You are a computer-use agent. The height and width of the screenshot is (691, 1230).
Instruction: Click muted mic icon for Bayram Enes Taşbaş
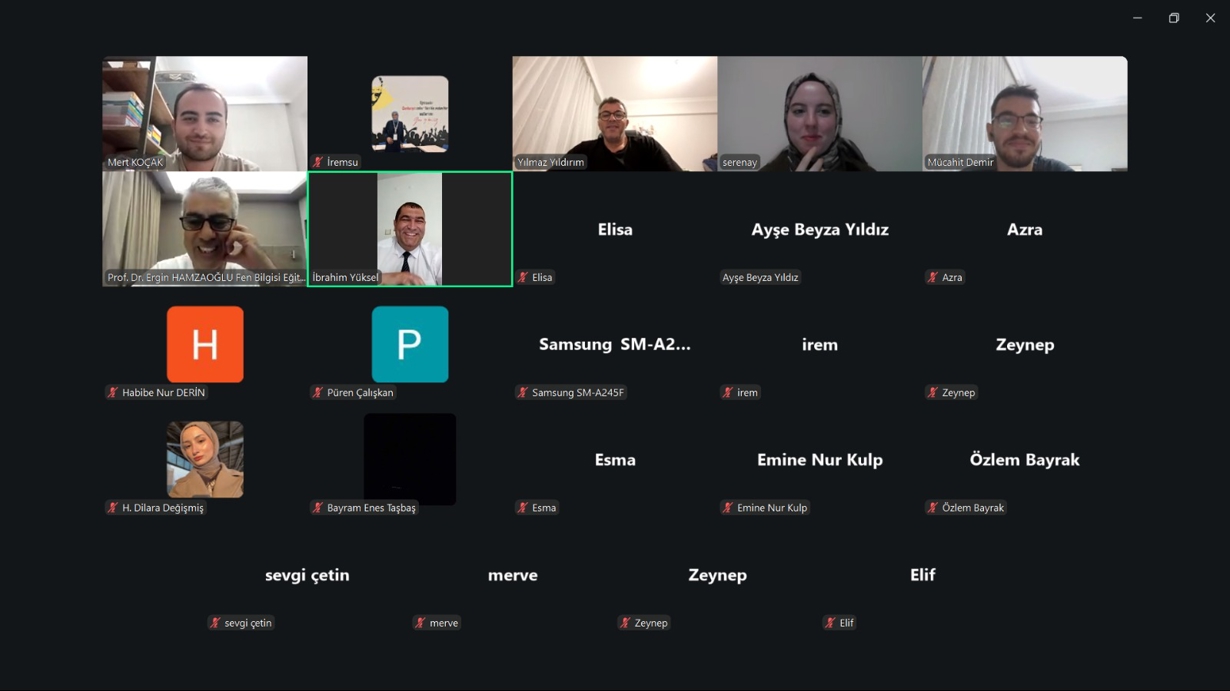coord(318,508)
